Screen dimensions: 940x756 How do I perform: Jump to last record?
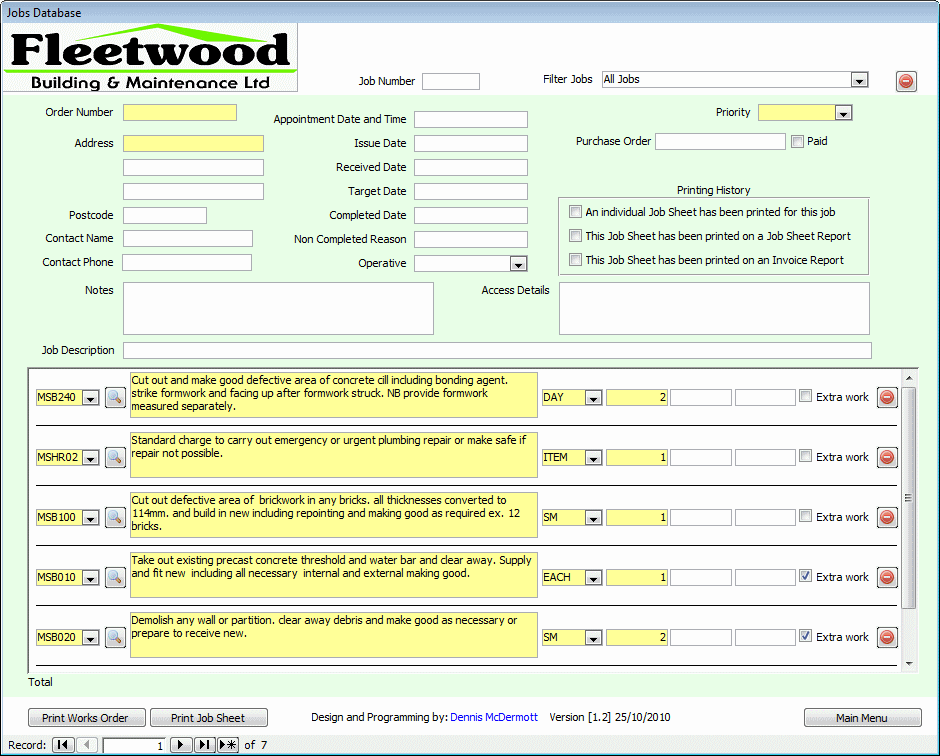pyautogui.click(x=204, y=745)
